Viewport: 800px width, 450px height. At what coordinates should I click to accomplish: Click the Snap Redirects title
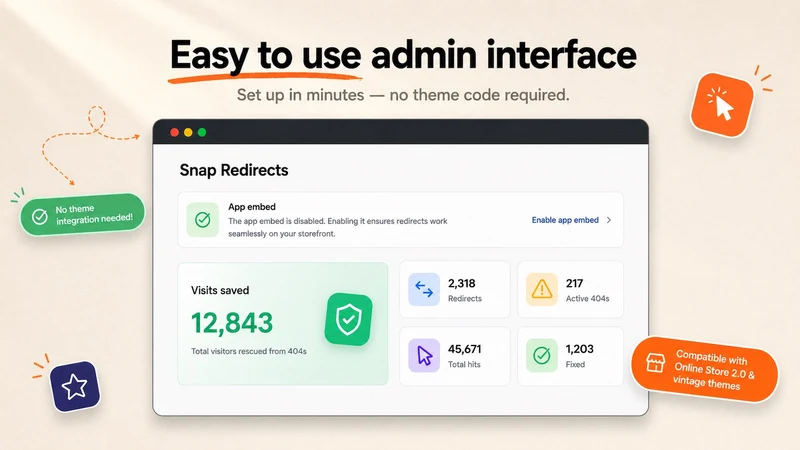[x=234, y=170]
